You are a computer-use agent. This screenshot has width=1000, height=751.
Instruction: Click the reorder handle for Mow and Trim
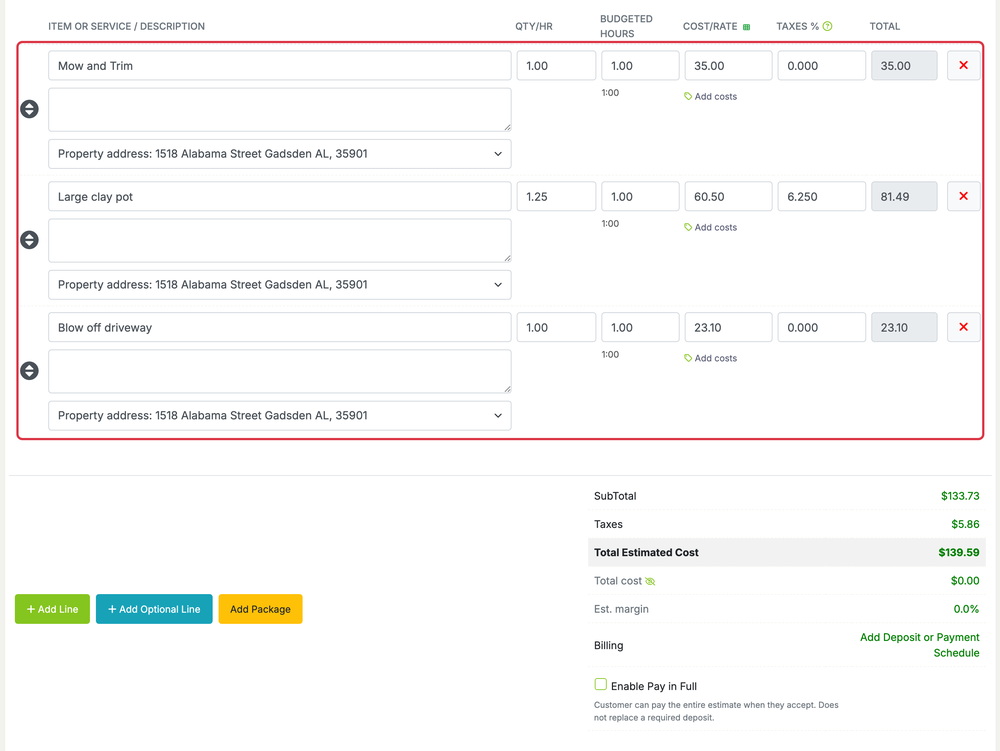(29, 109)
